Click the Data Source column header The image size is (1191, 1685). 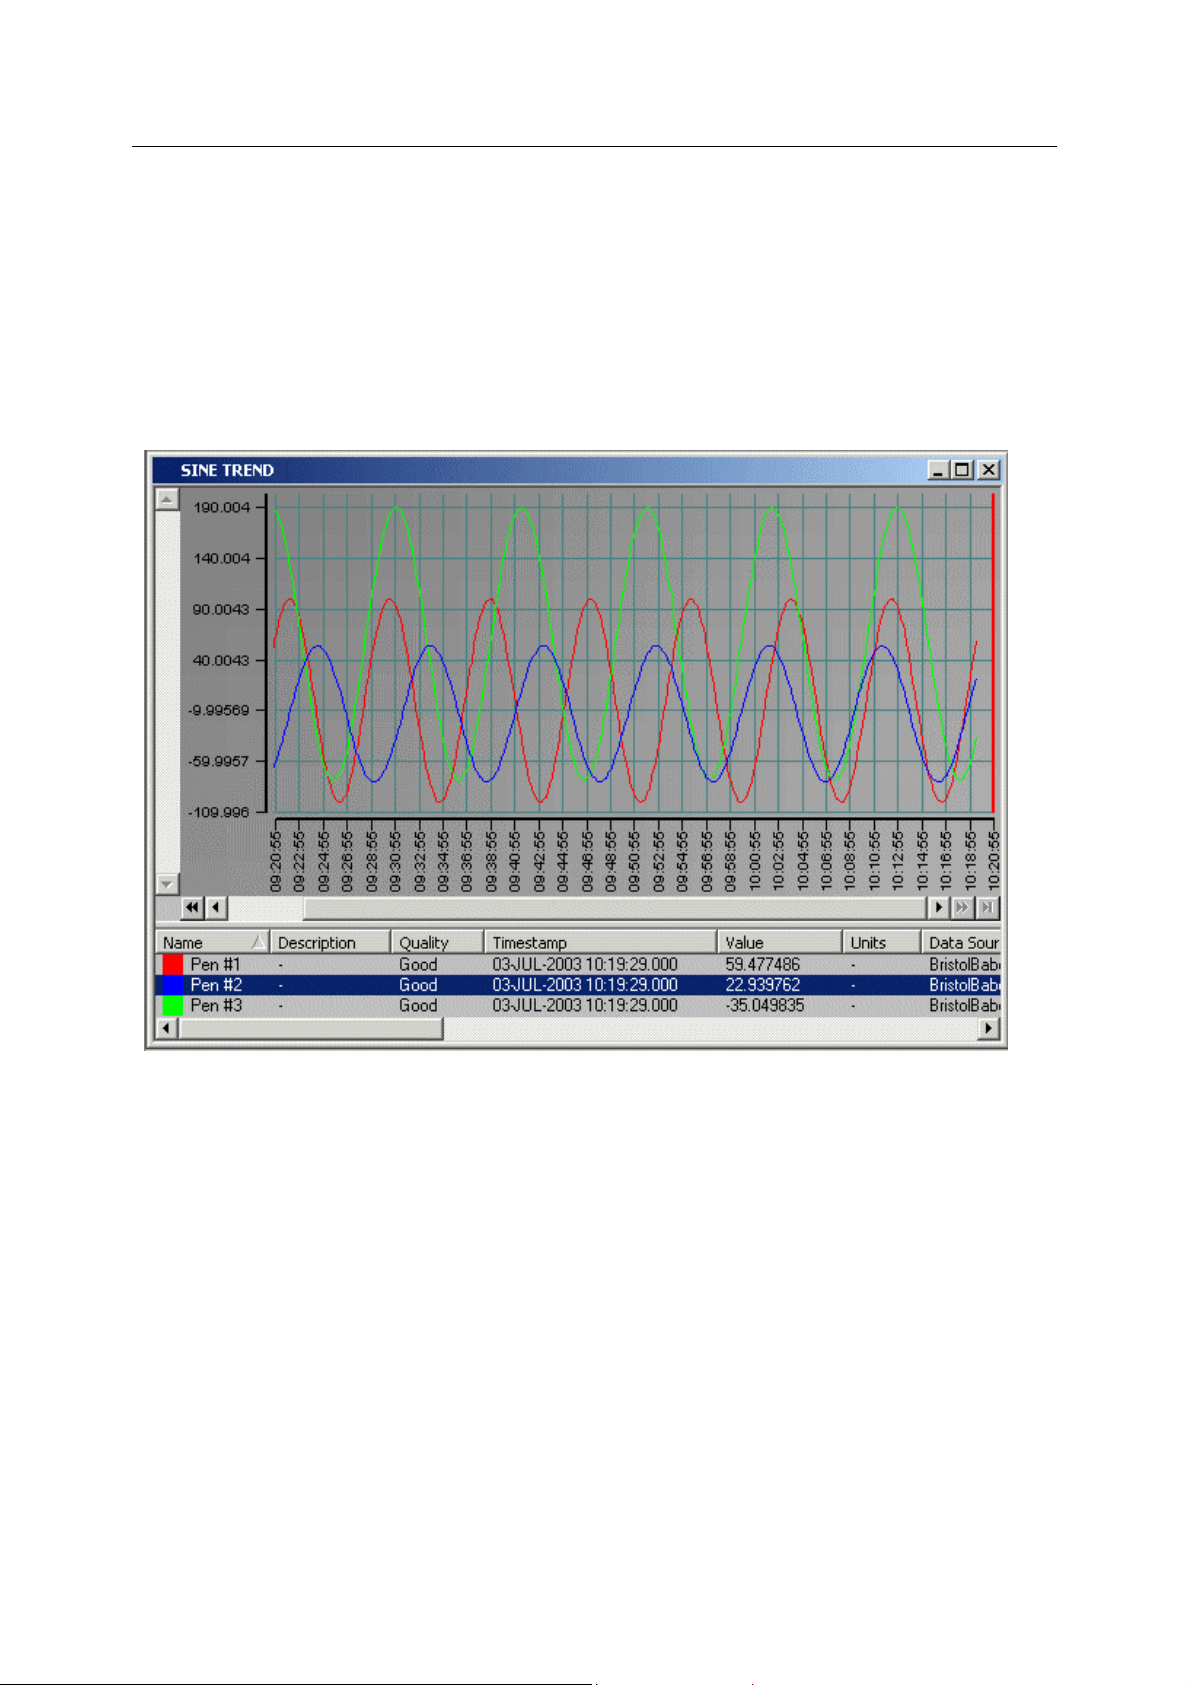click(x=962, y=942)
